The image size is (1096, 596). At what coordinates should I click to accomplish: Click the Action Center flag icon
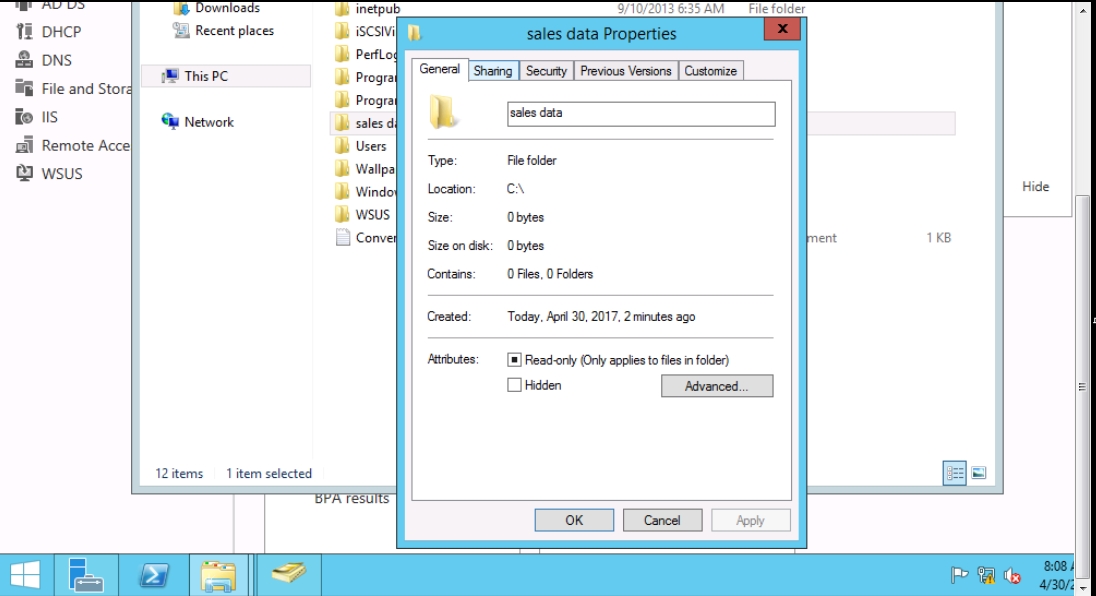[960, 575]
